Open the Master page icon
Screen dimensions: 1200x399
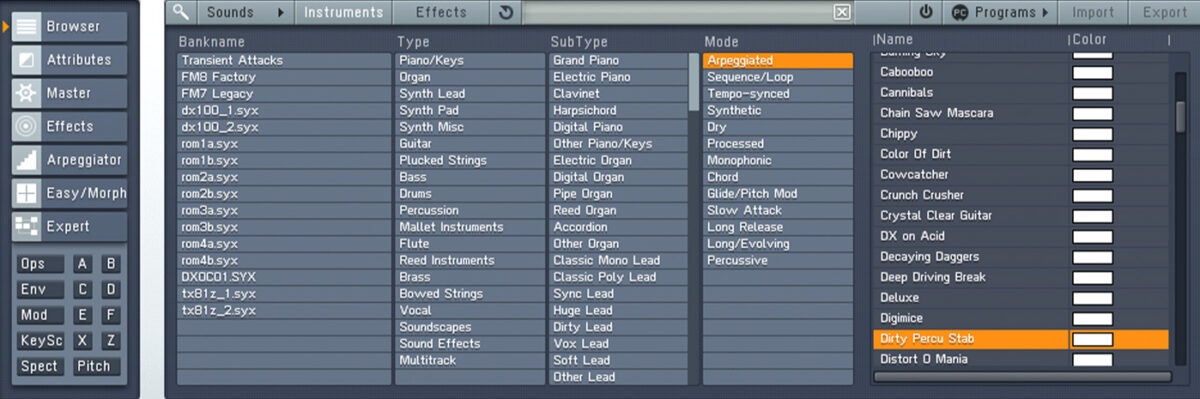(27, 93)
